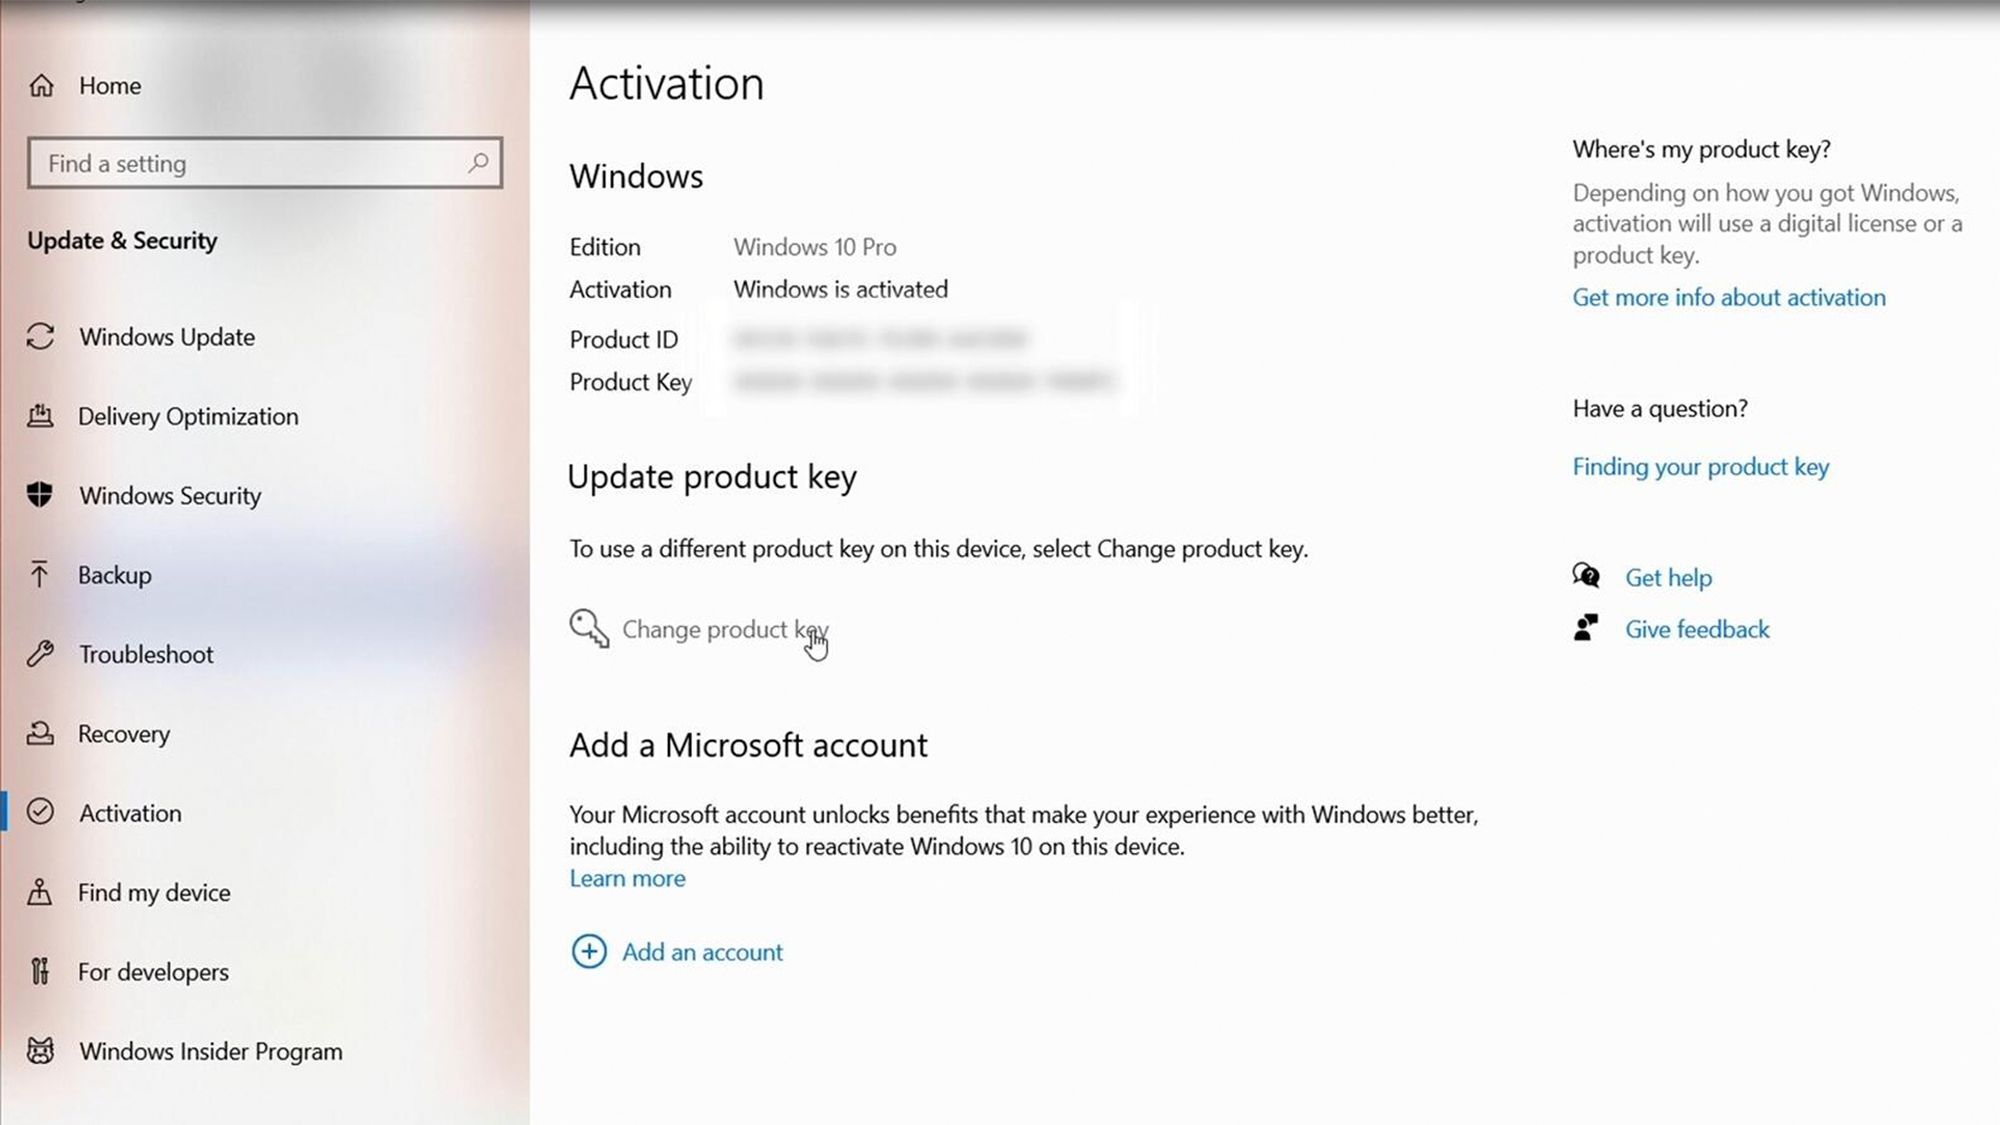This screenshot has height=1125, width=2000.
Task: Click the Find a setting search field
Action: pos(264,162)
